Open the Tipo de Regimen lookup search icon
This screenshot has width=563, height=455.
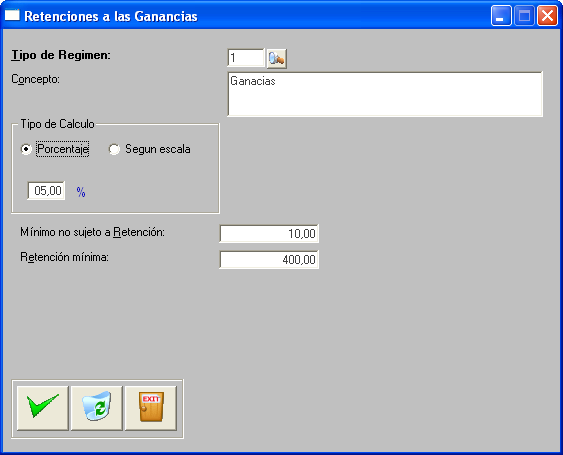coord(276,58)
